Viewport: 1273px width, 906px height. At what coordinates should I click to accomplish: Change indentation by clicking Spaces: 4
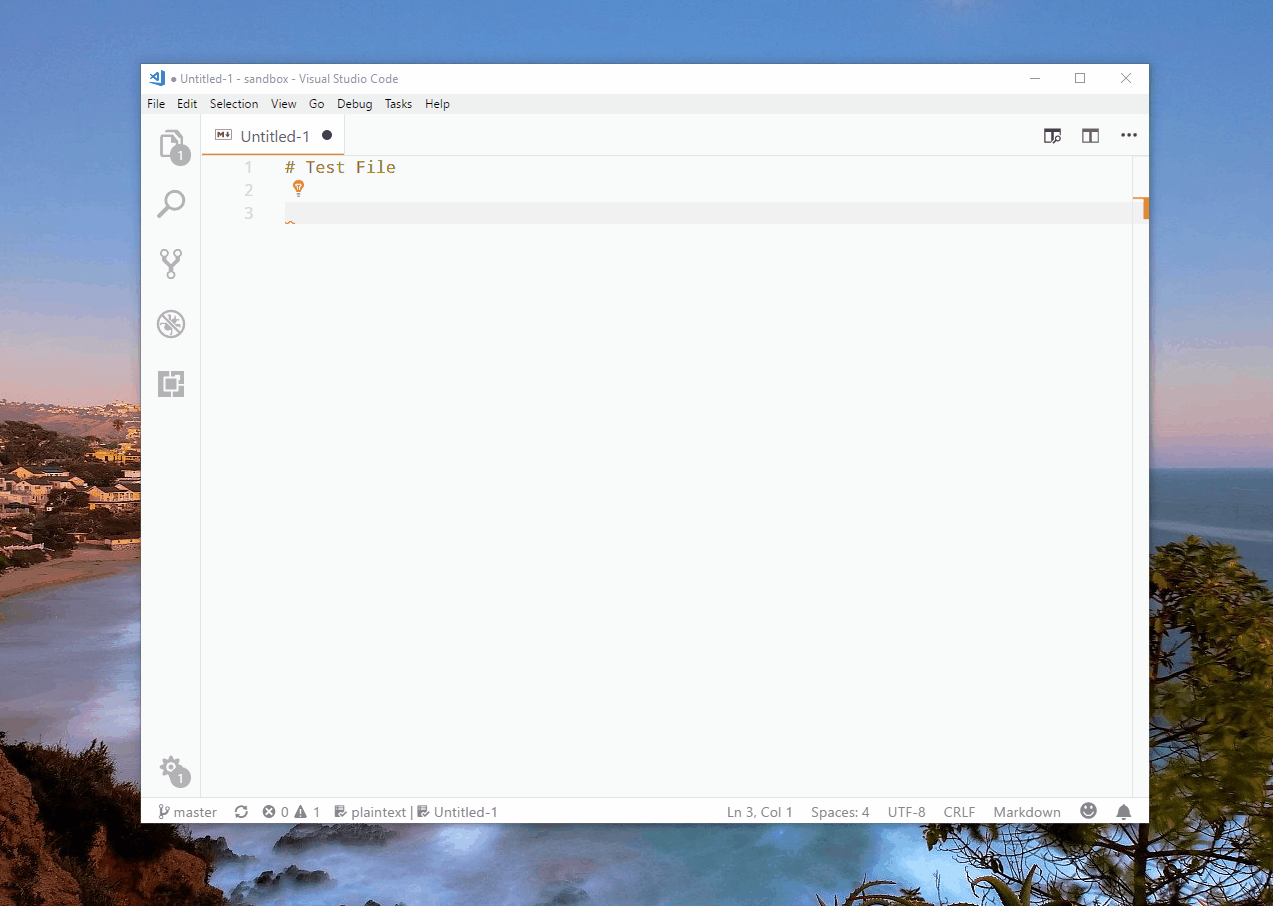(x=839, y=811)
